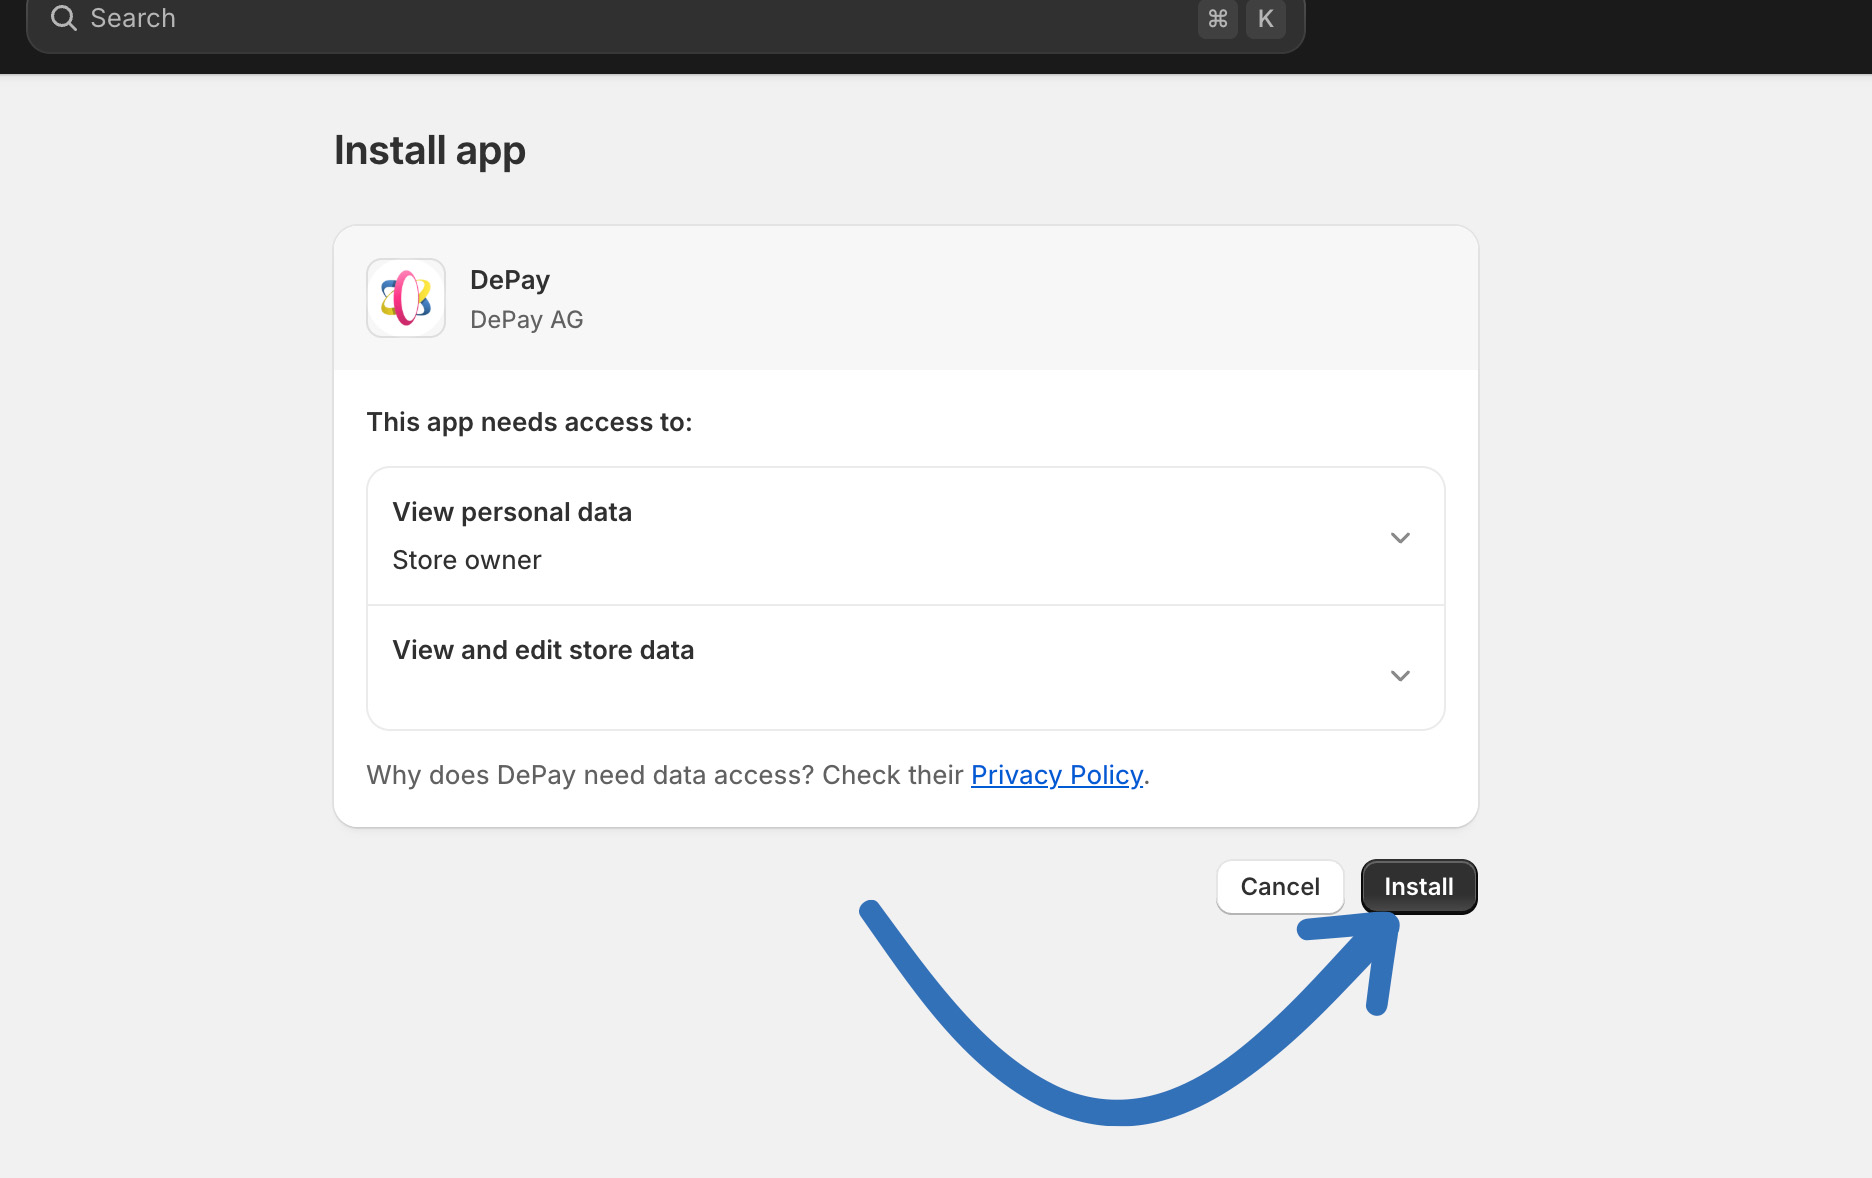The height and width of the screenshot is (1178, 1872).
Task: Click the Command key shortcut badge
Action: pos(1217,19)
